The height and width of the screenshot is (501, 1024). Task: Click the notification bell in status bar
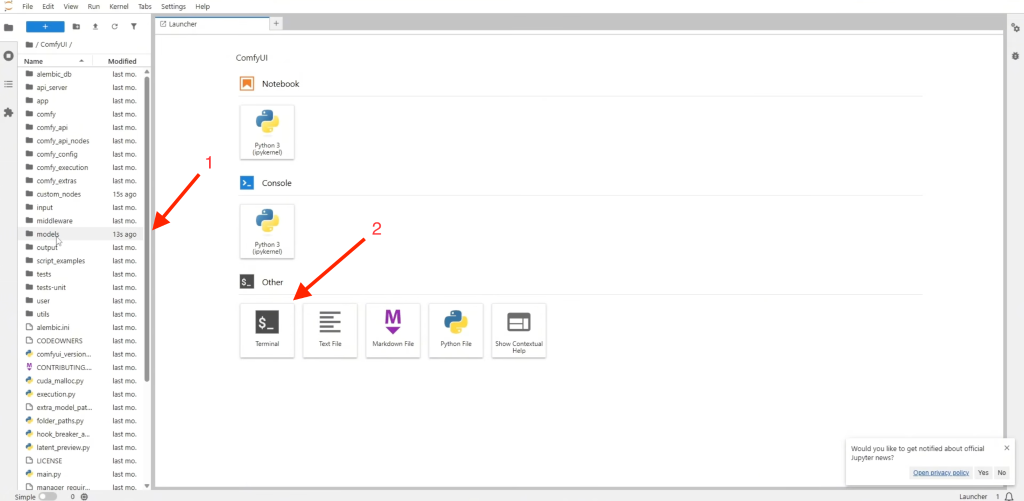point(1010,496)
